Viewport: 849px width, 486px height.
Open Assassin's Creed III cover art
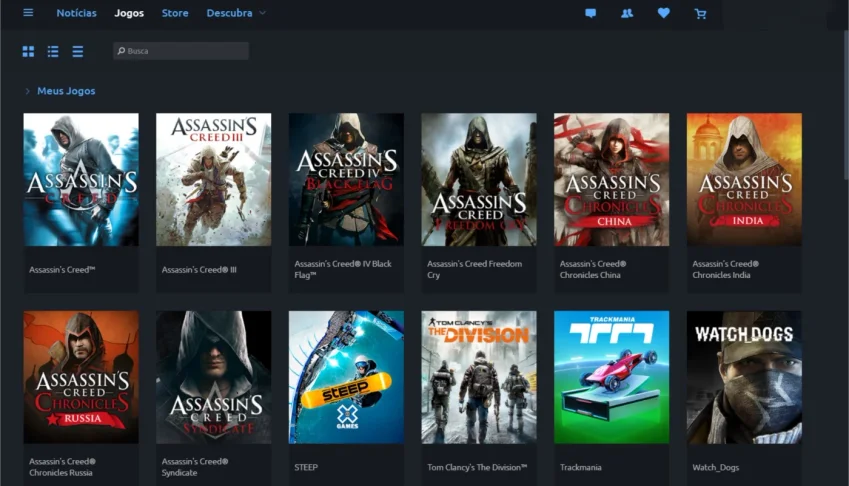click(213, 179)
